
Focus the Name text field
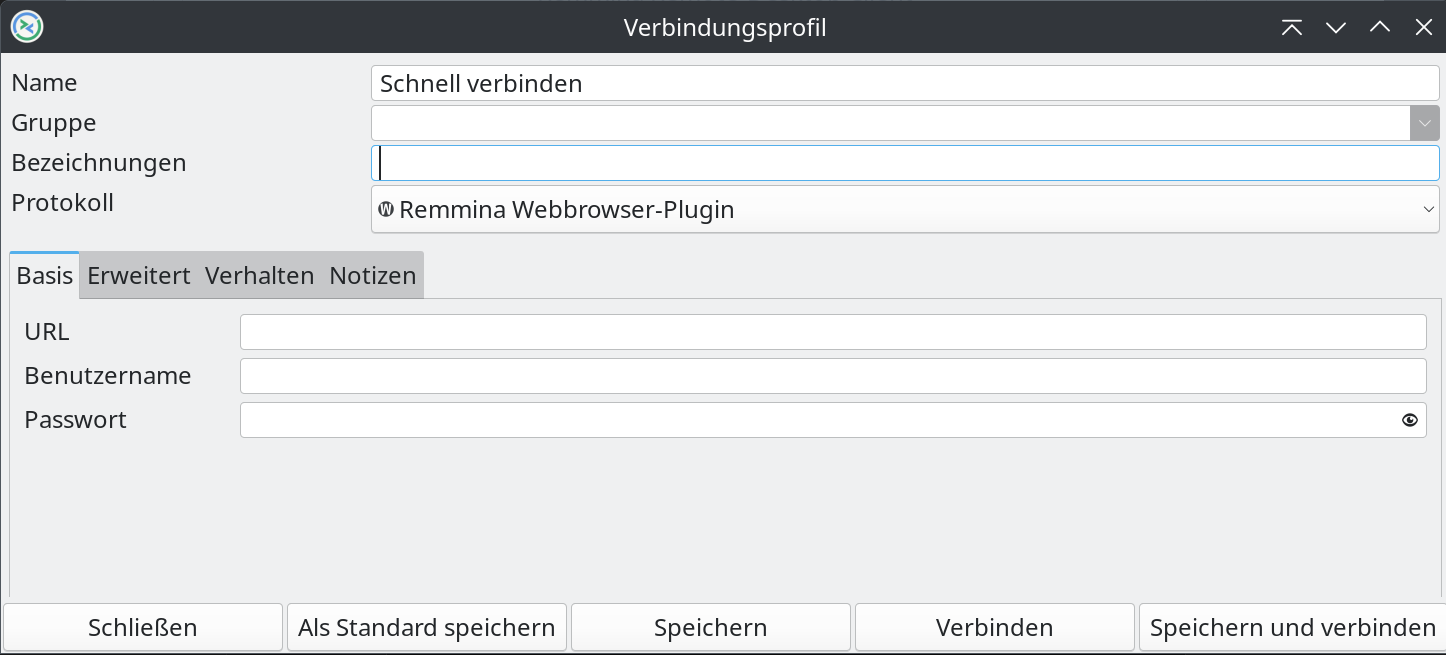pyautogui.click(x=905, y=83)
